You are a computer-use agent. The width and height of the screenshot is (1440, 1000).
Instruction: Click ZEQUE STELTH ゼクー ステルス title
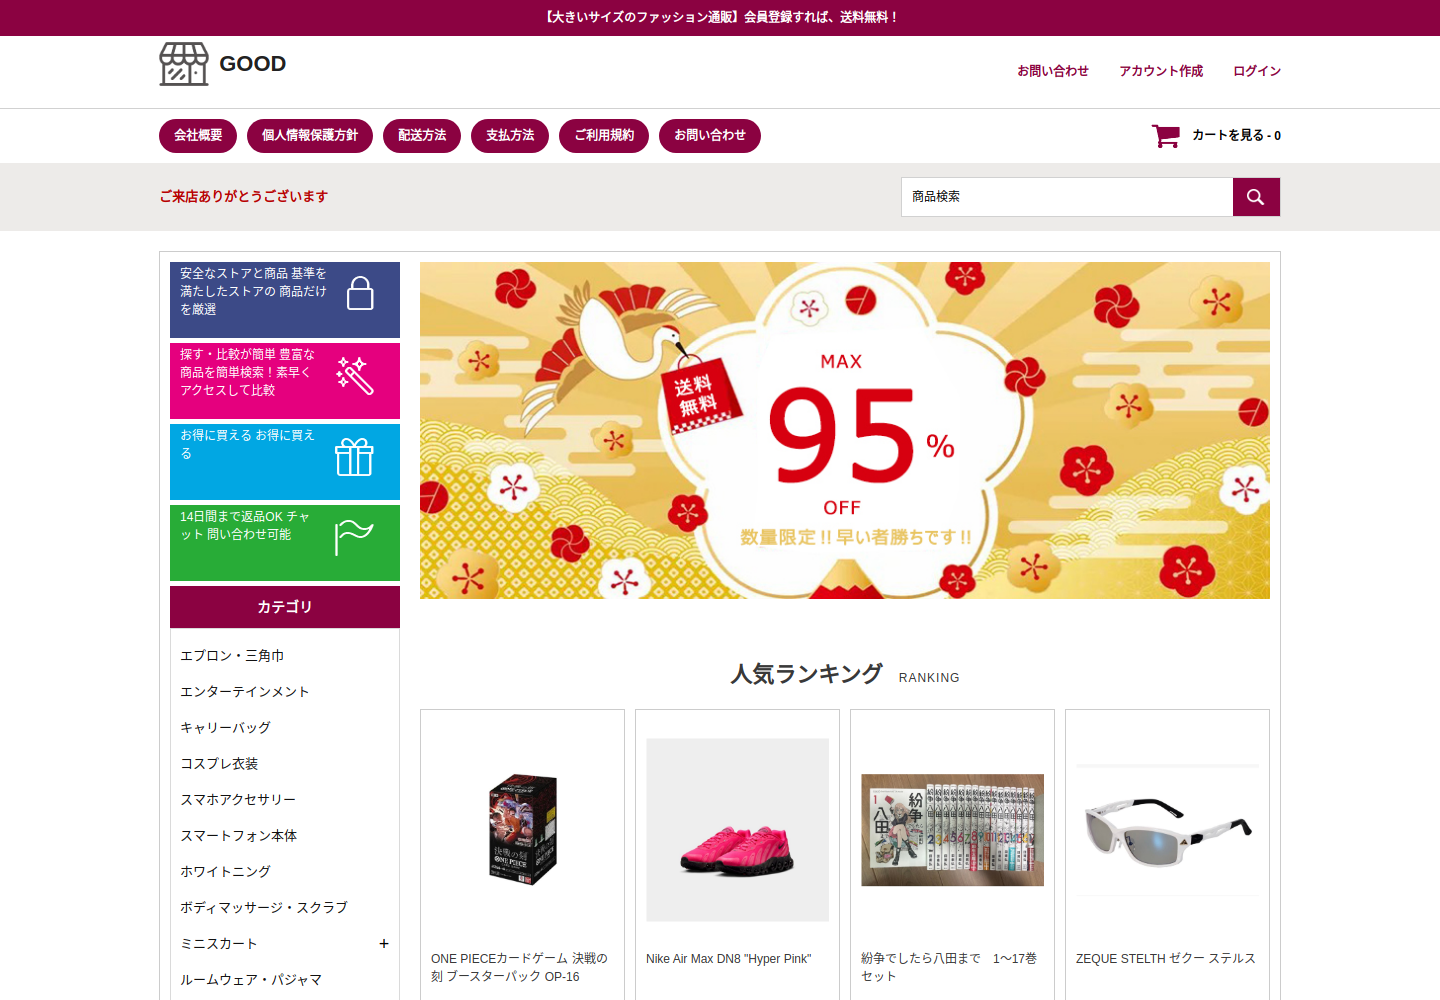click(x=1166, y=959)
